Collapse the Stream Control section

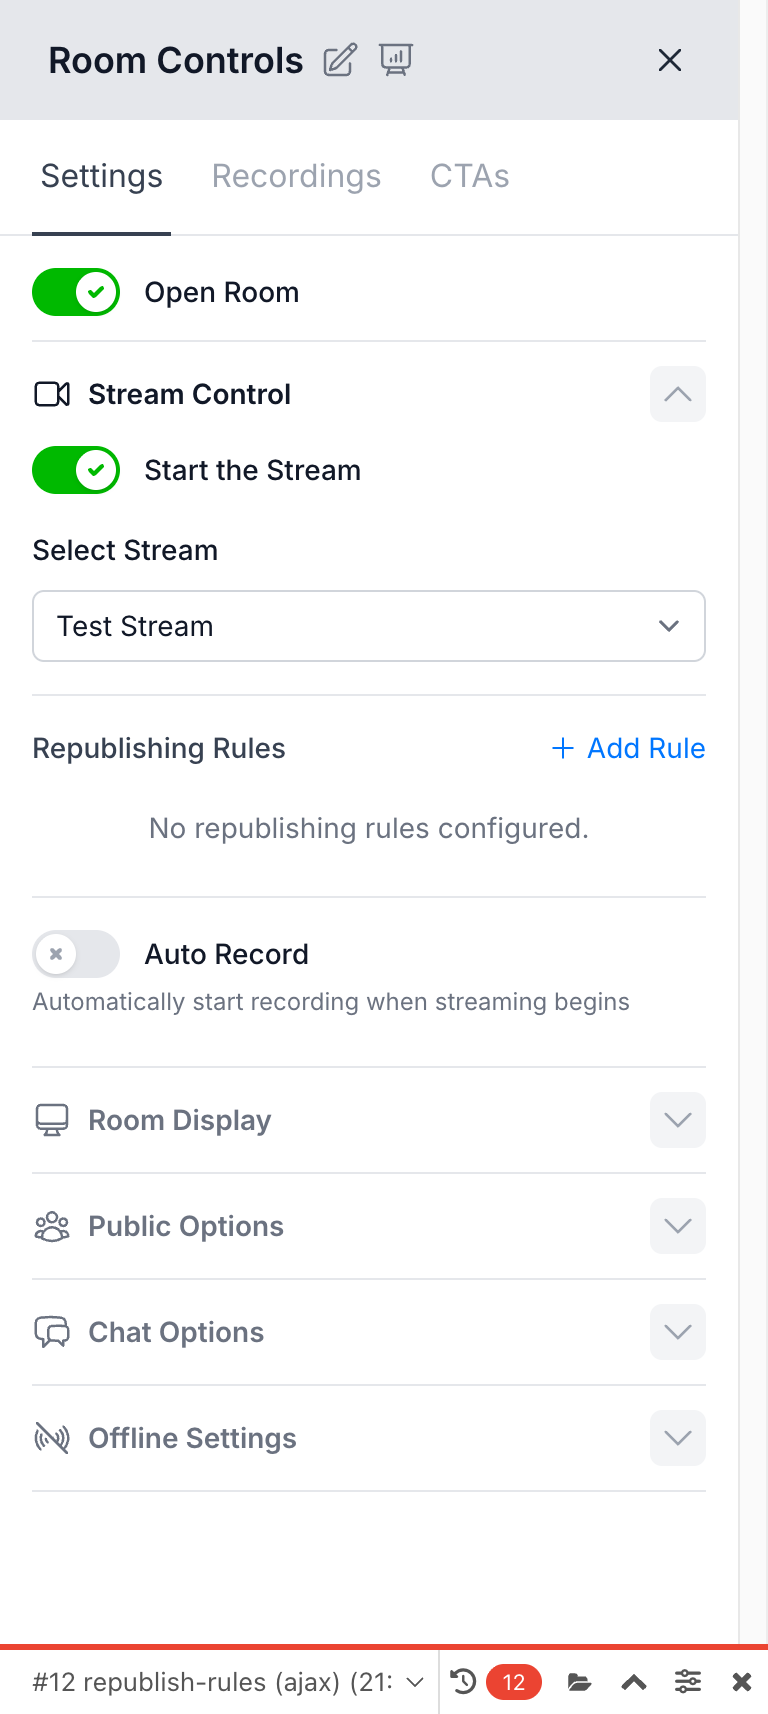pyautogui.click(x=677, y=394)
